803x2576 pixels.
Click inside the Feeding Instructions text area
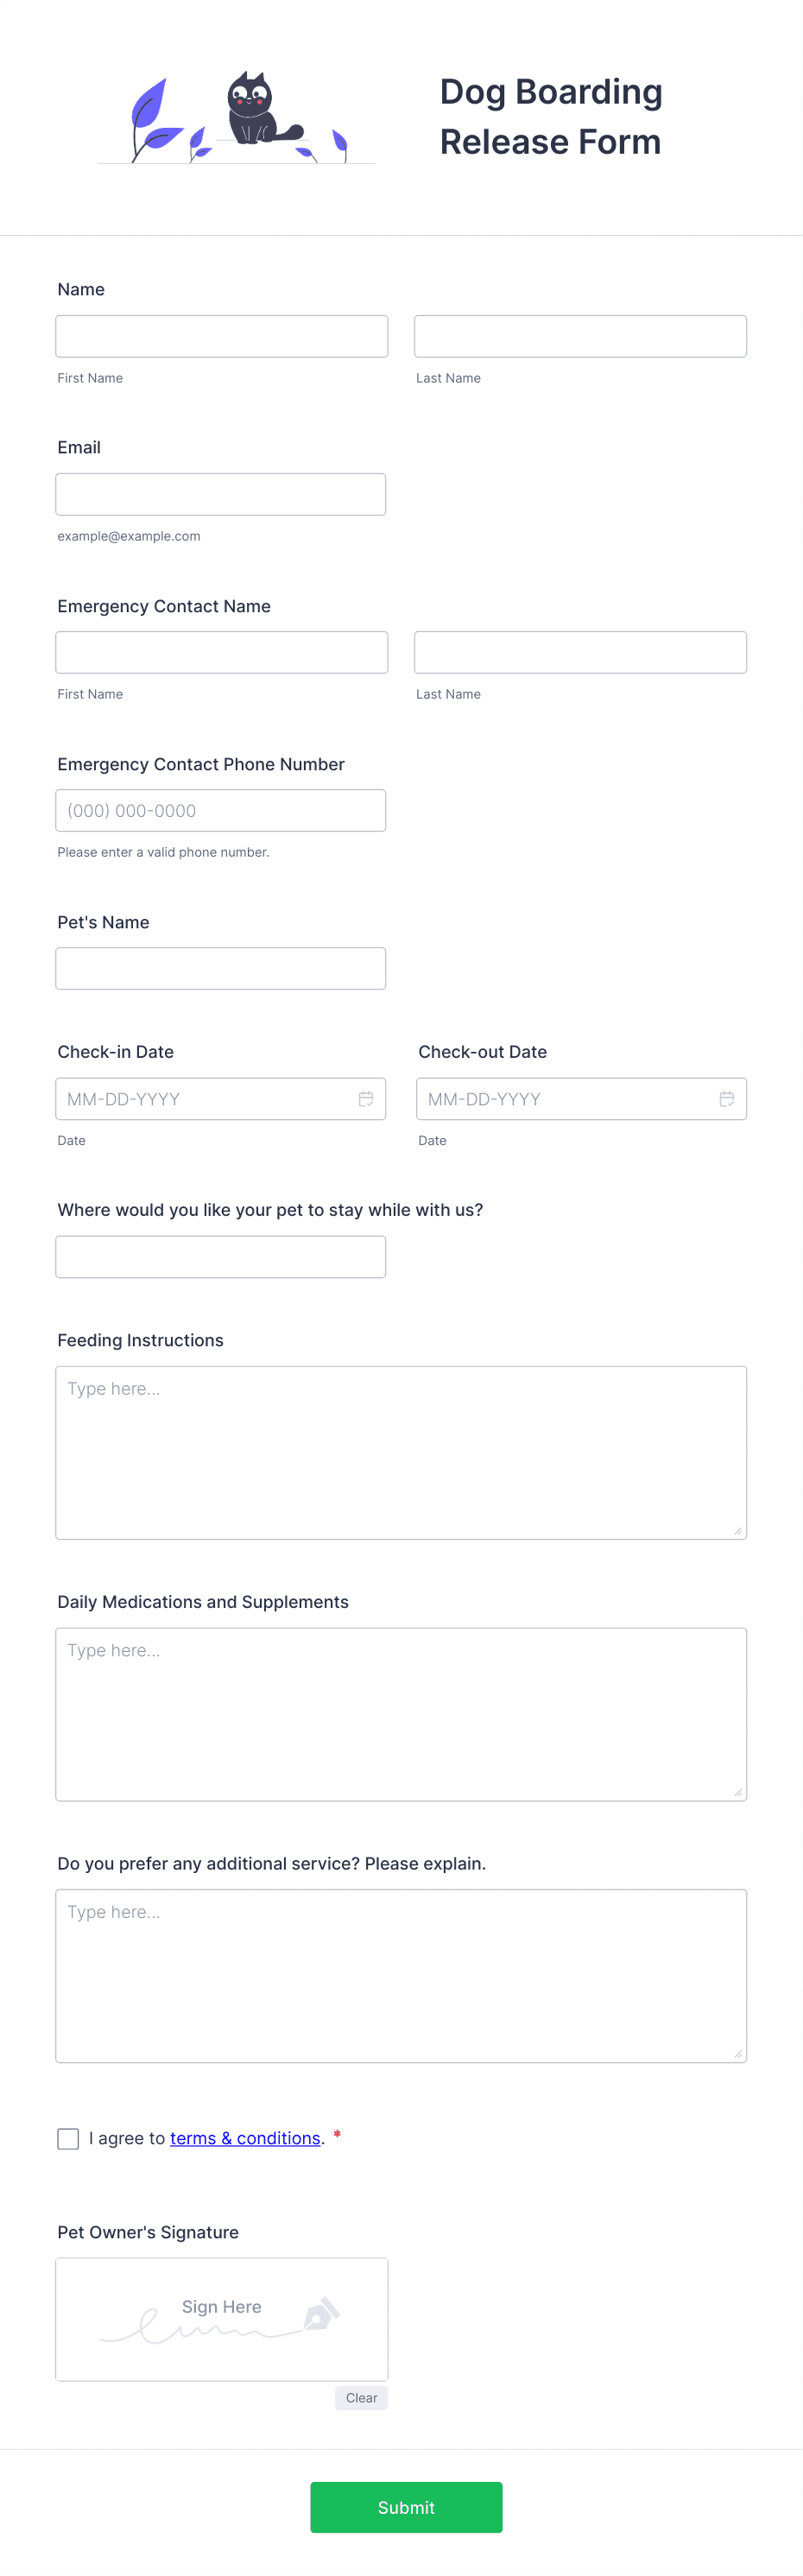click(x=401, y=1452)
